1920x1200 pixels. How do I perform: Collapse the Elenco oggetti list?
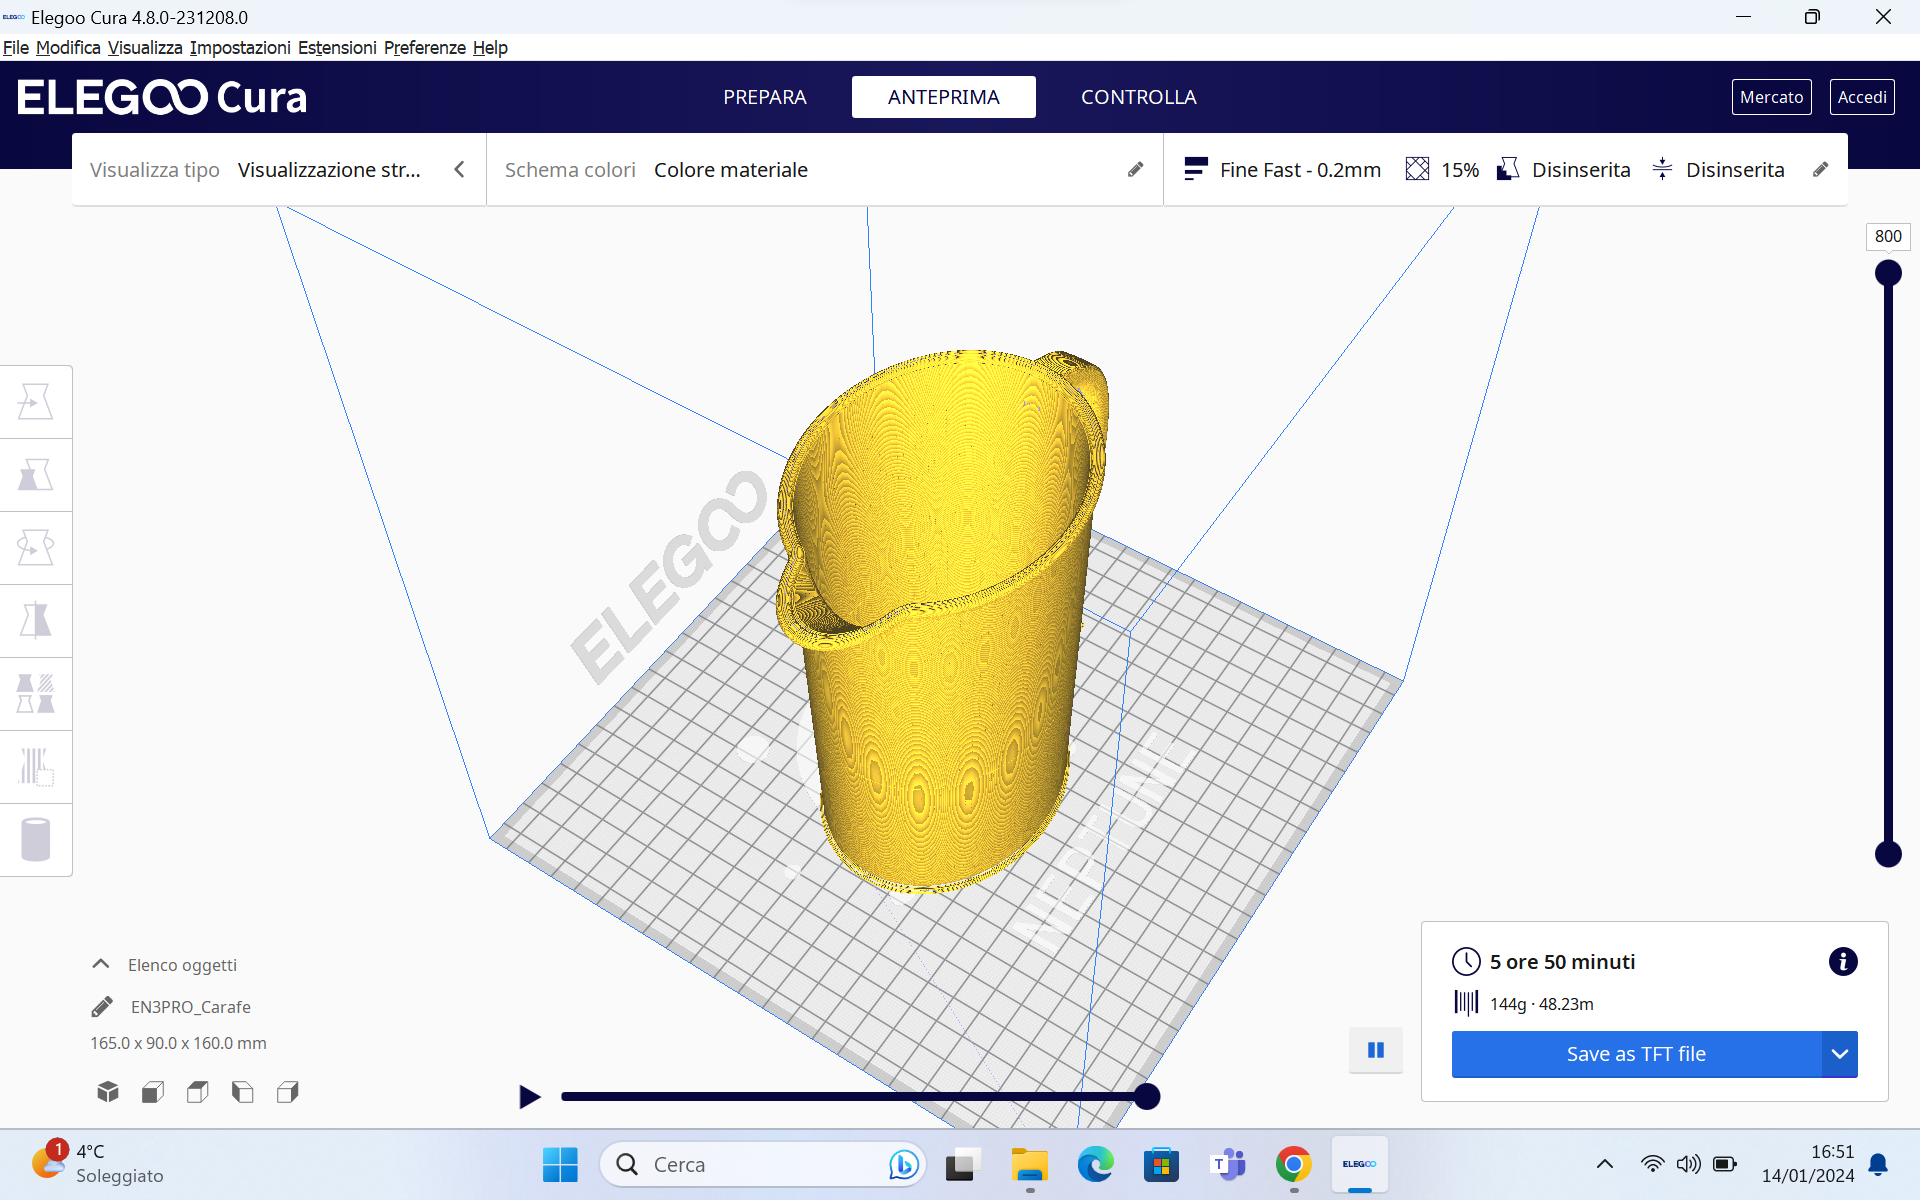click(x=100, y=965)
